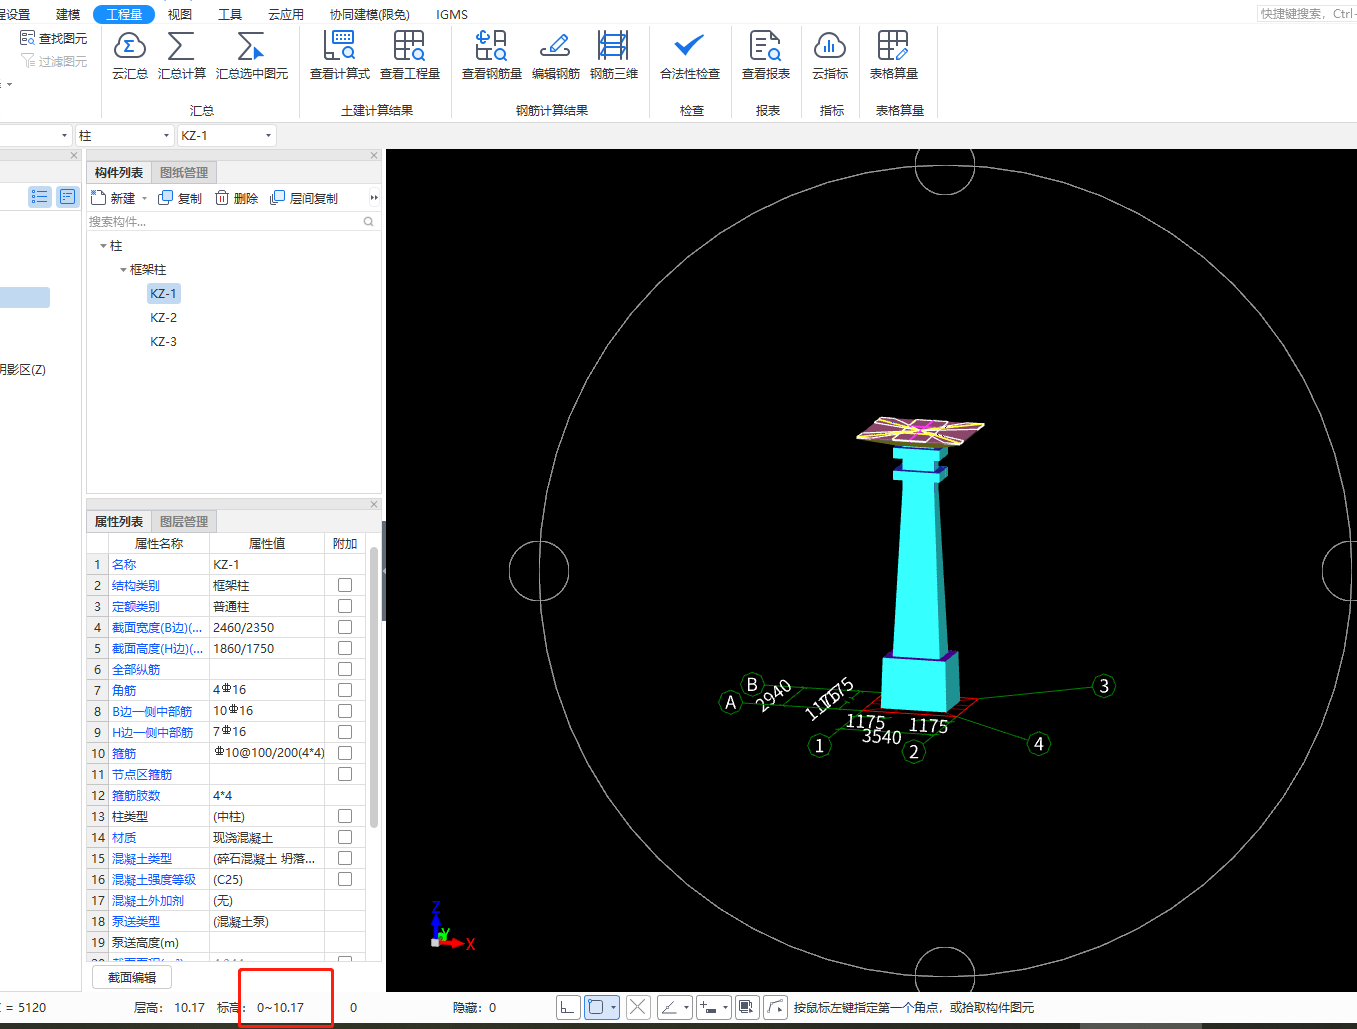Screen dimensions: 1357x1029
Task: Collapse the 柱 tree node
Action: [x=103, y=246]
